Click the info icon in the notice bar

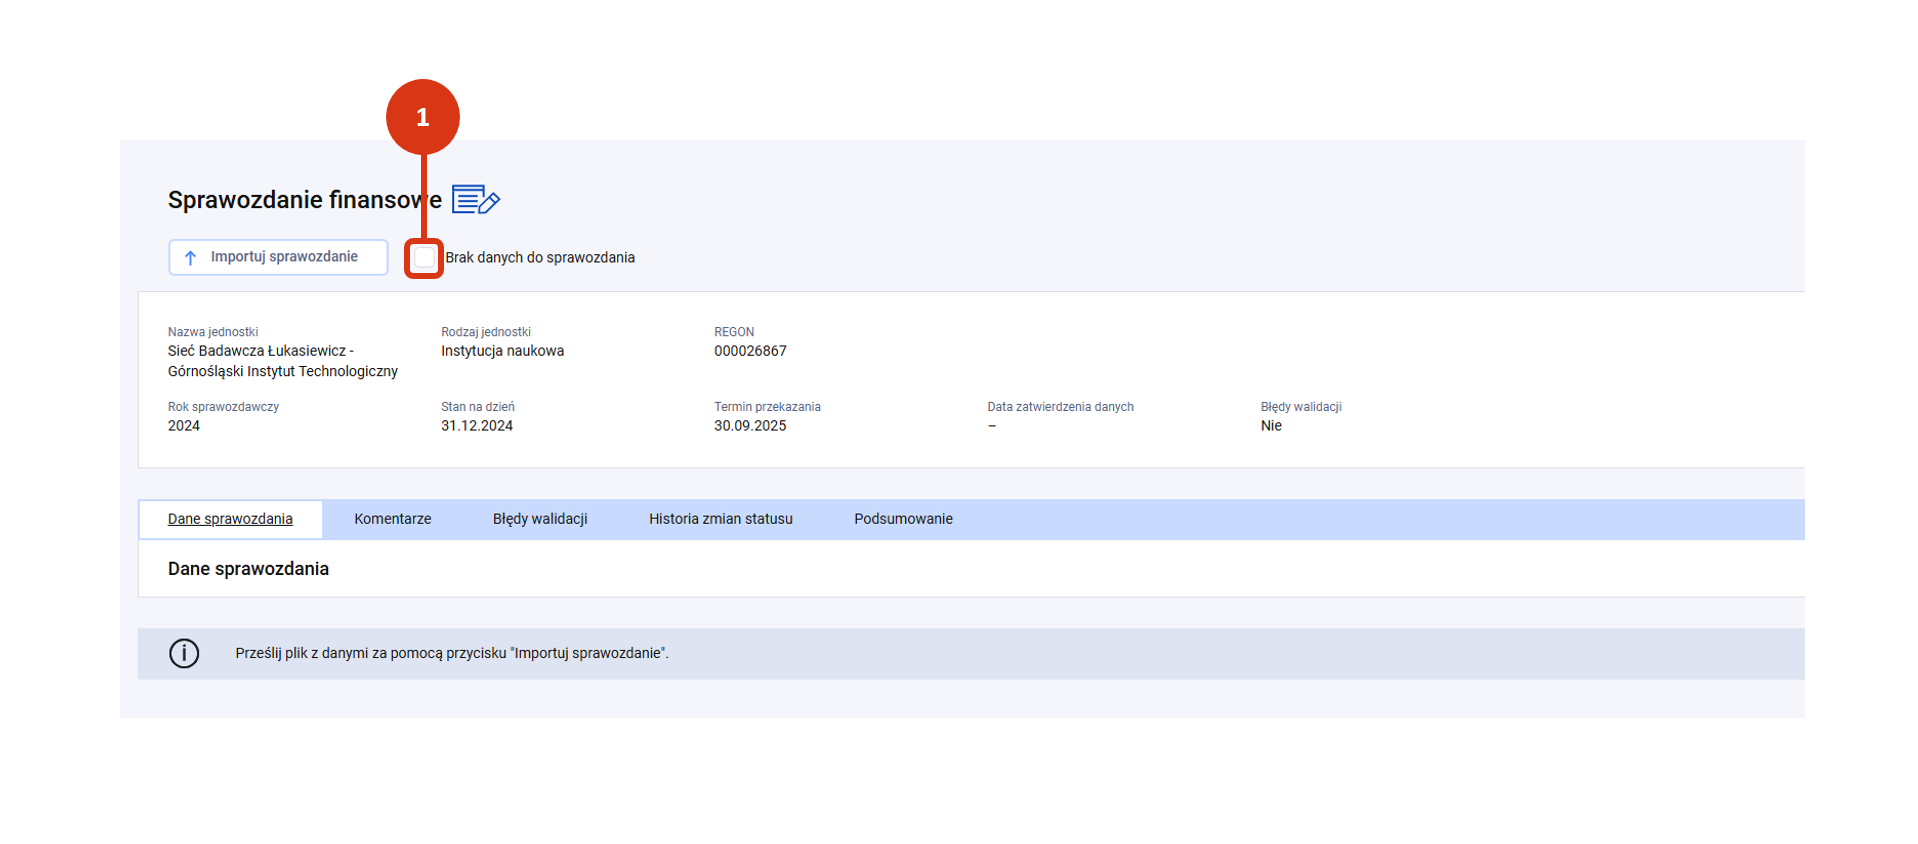click(x=184, y=653)
